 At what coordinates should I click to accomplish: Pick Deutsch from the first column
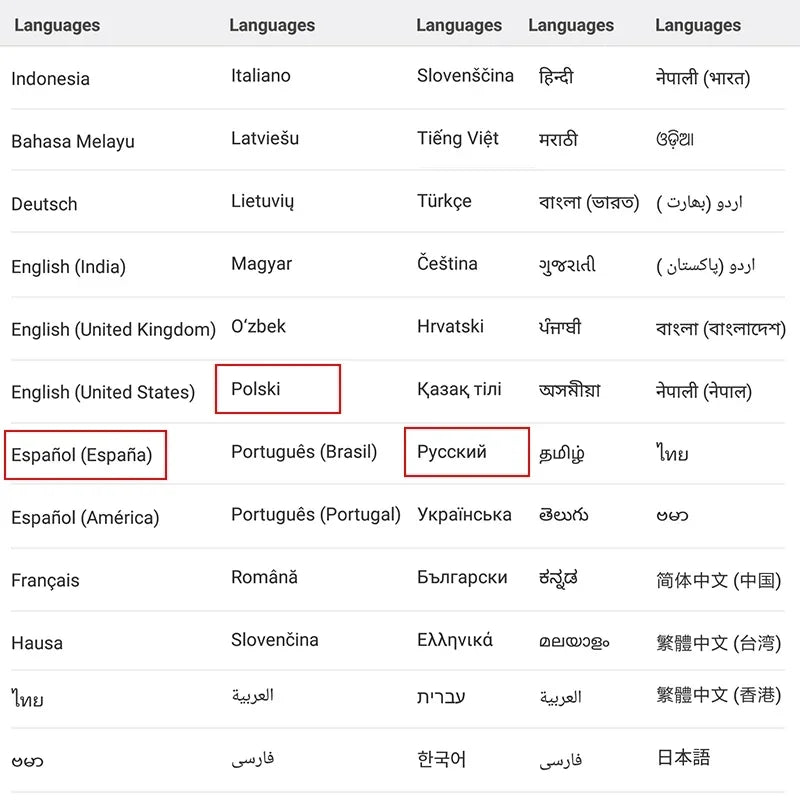pos(44,204)
